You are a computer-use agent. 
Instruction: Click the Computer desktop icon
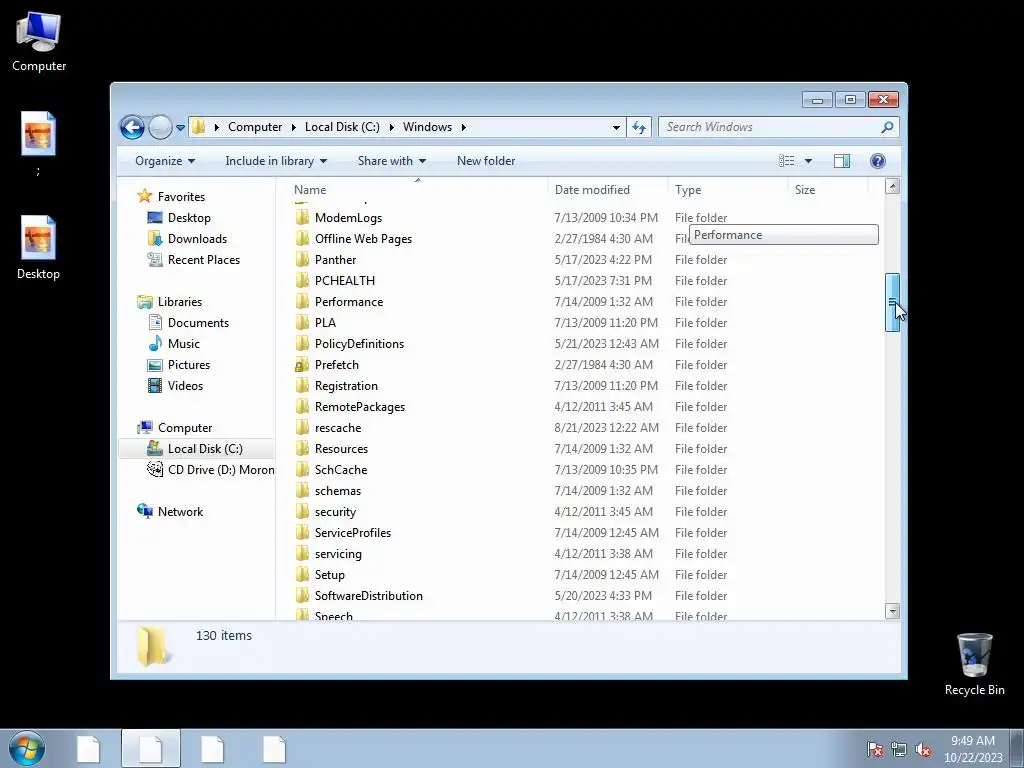(39, 42)
